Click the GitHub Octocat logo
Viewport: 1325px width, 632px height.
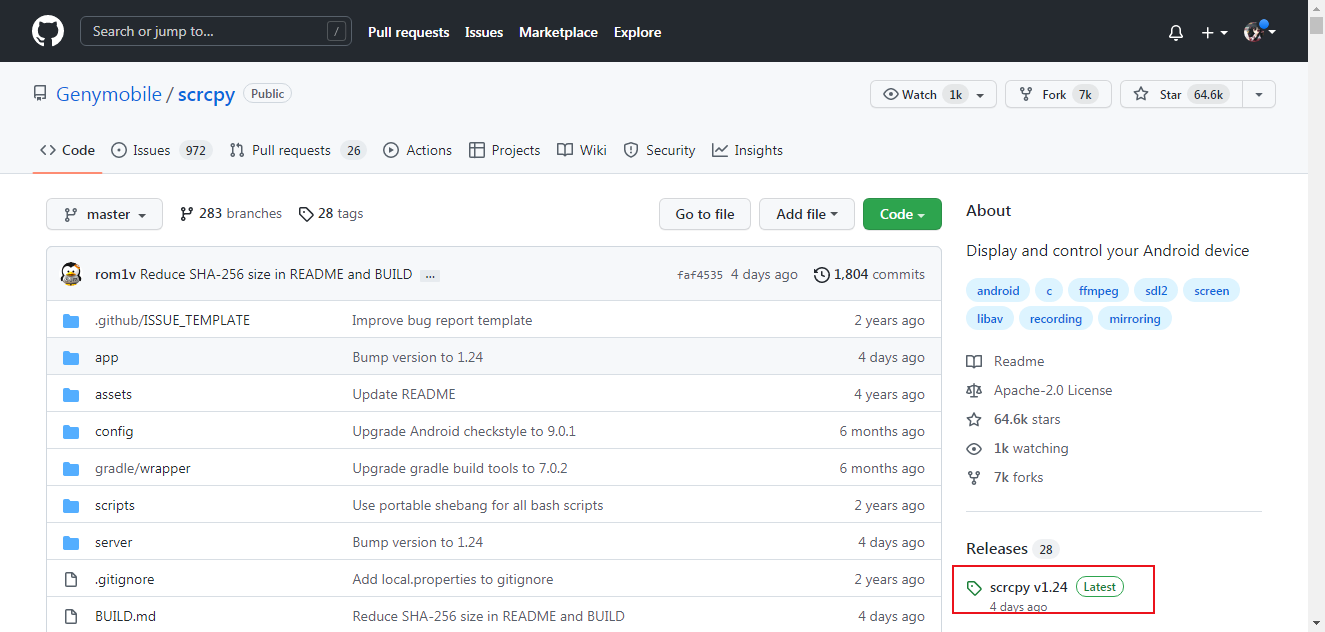tap(48, 31)
